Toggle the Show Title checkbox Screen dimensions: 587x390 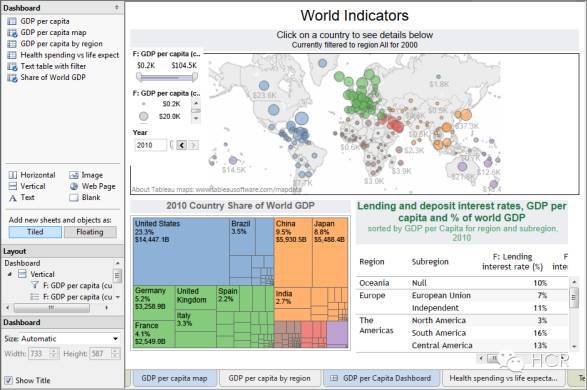tap(8, 380)
